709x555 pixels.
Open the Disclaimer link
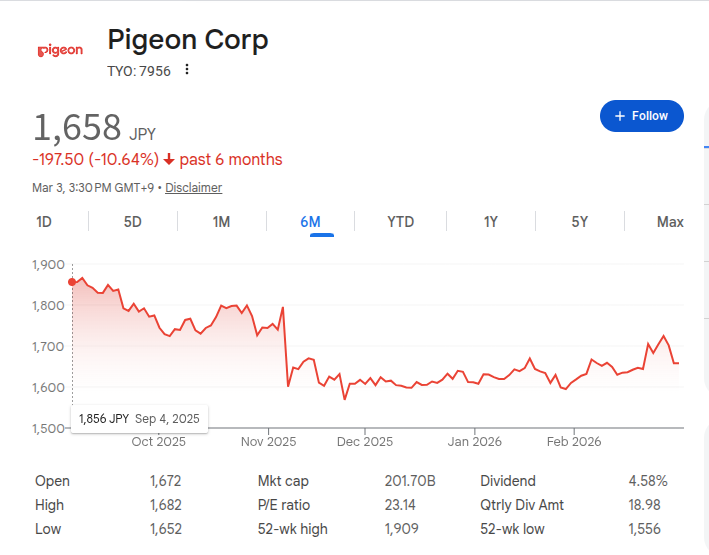pos(193,188)
